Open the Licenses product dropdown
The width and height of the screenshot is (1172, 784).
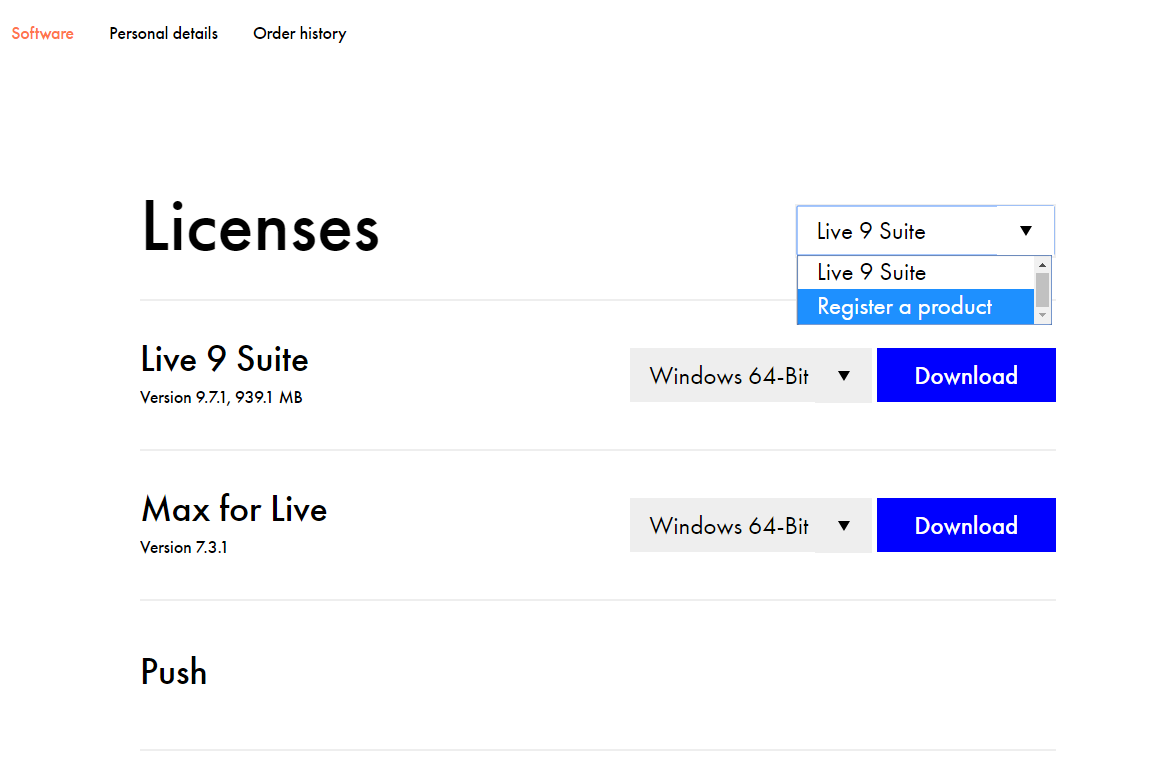(x=925, y=231)
